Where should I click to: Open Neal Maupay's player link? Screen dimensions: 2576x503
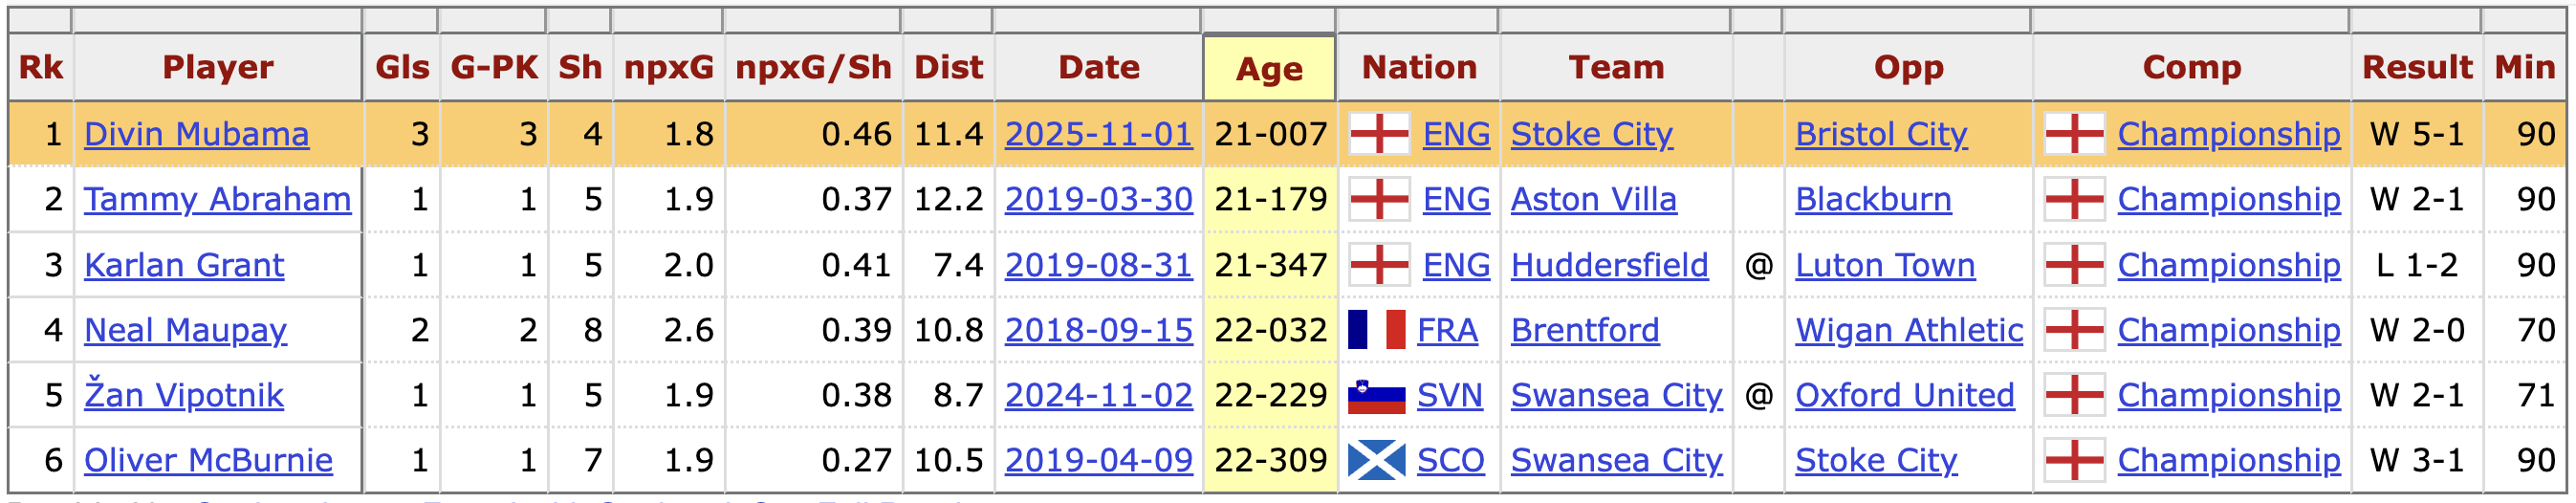185,330
